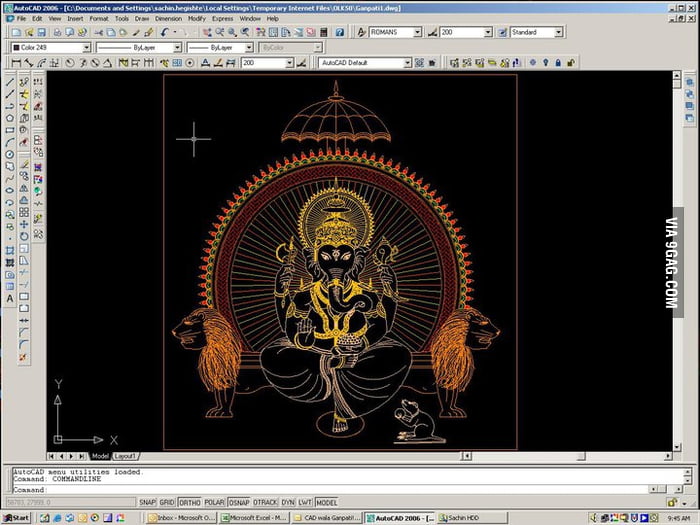Click the Windows Start button

[16, 518]
